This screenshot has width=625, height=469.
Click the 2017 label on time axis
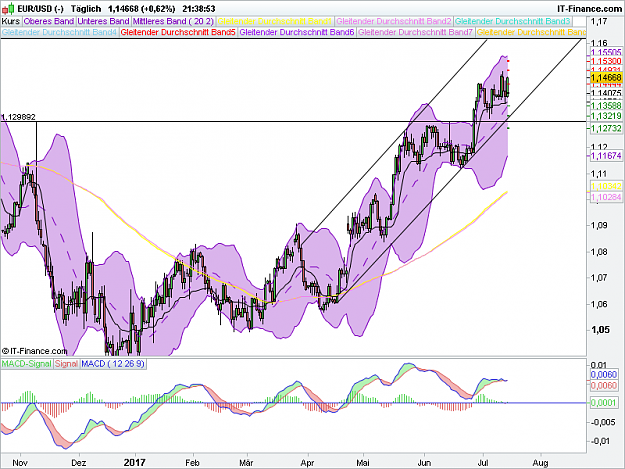135,463
